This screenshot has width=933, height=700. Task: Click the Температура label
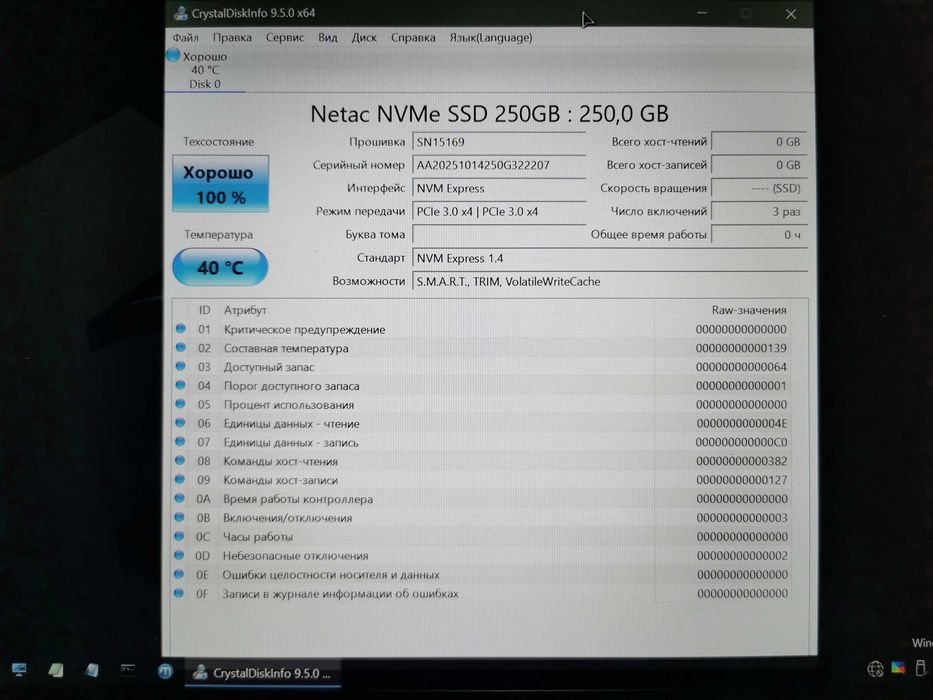[218, 235]
